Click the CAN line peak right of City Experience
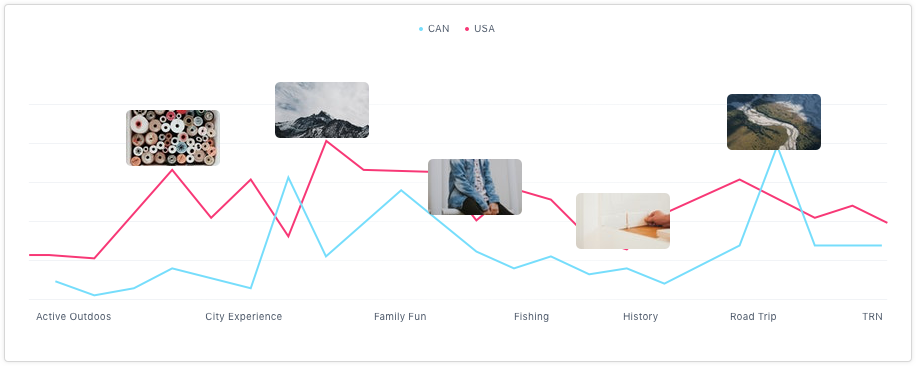 coord(287,176)
